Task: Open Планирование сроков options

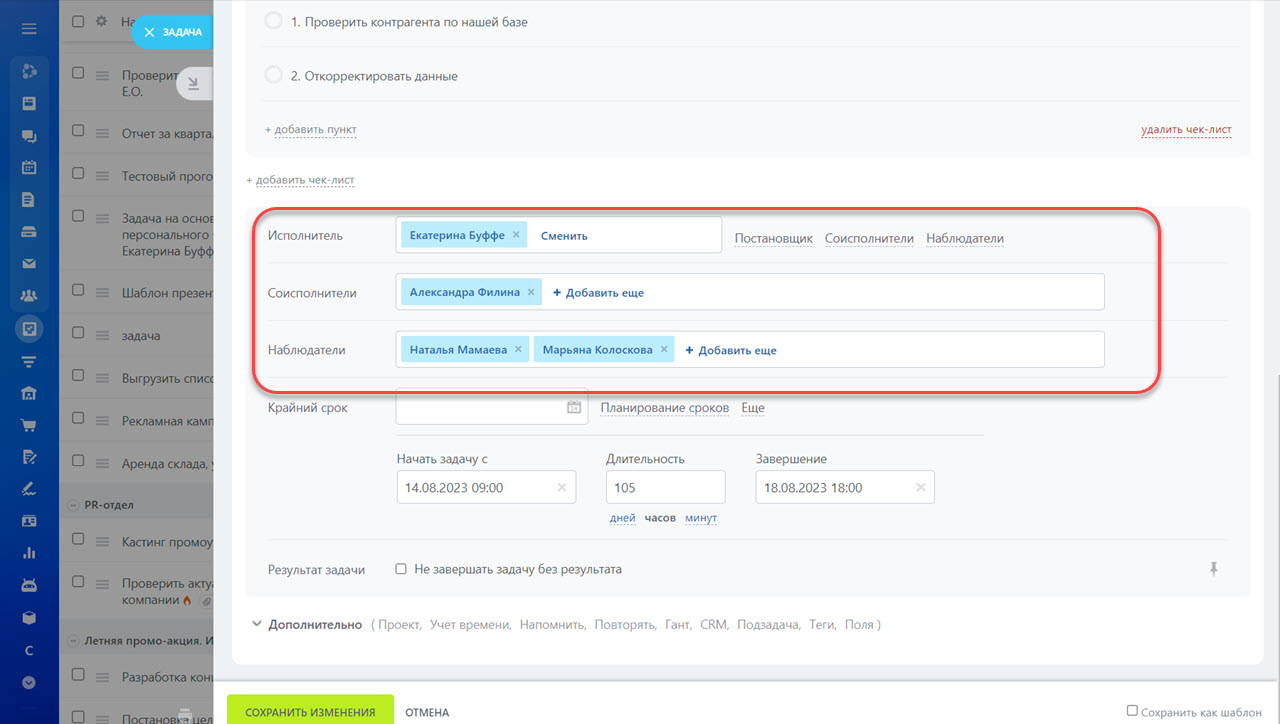Action: (x=665, y=408)
